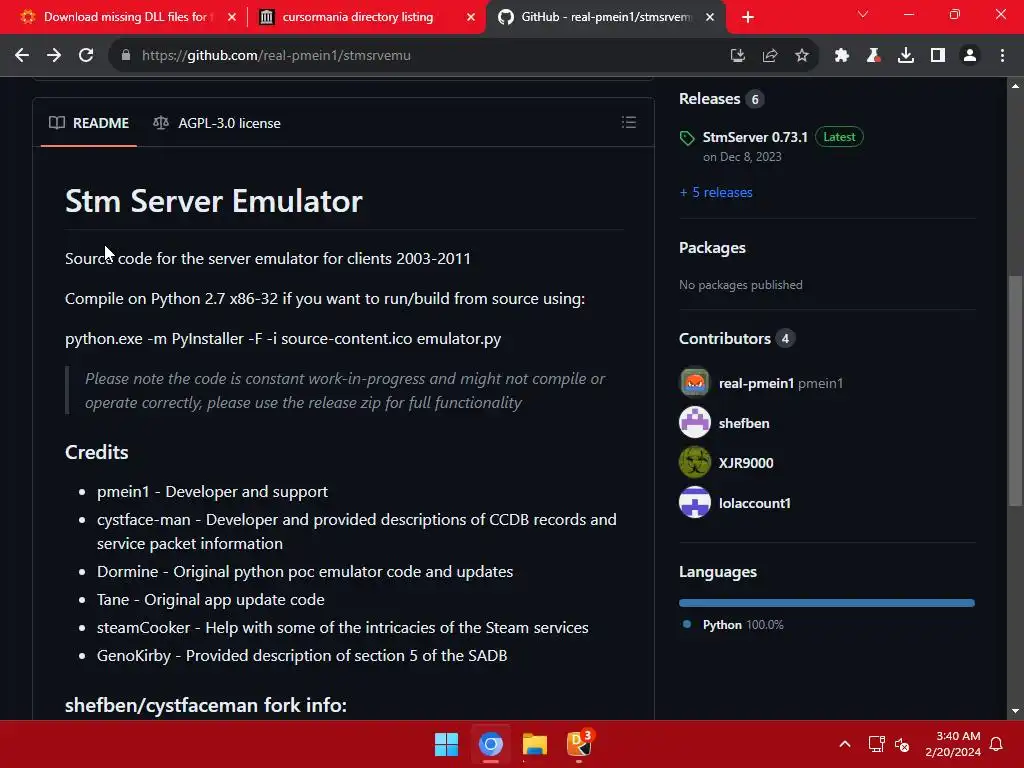
Task: Click the Stm Server Emulator heading
Action: click(214, 201)
